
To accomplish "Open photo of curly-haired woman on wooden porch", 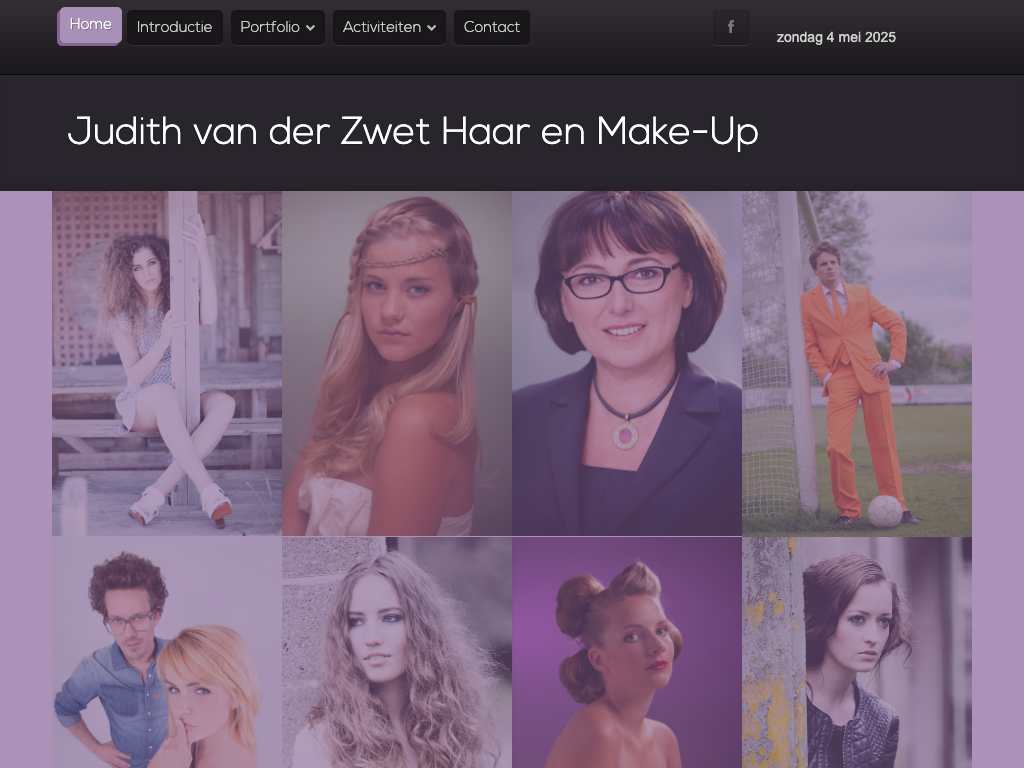I will (167, 363).
